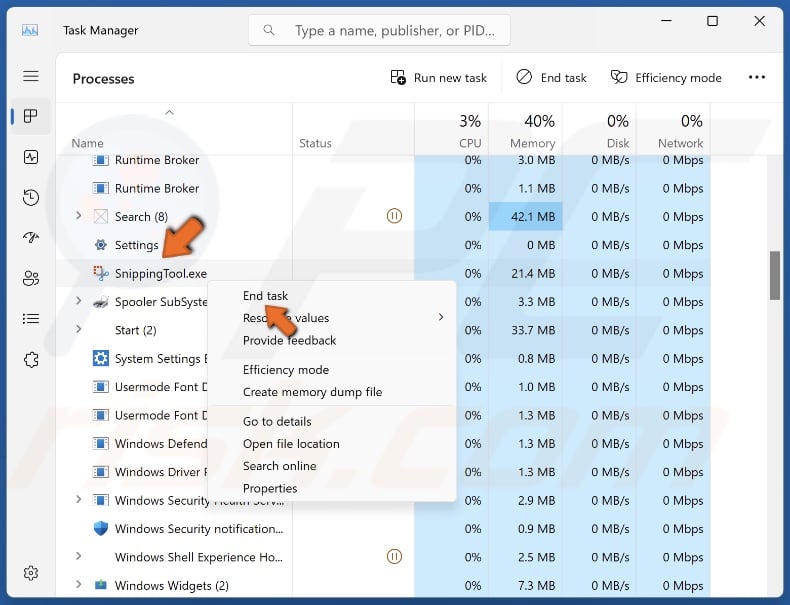
Task: Click the Settings process gear icon
Action: point(101,245)
